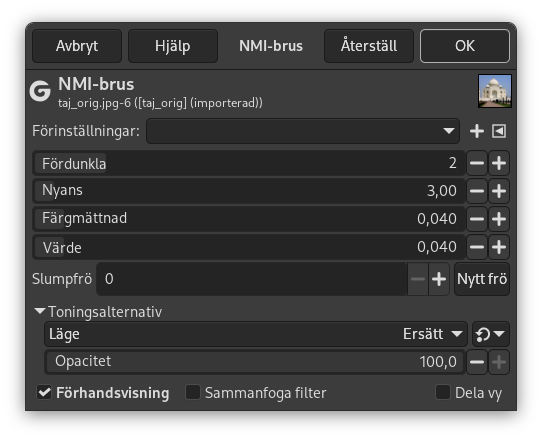Increase Färgmättnad with plus button
The image size is (542, 439).
click(499, 219)
